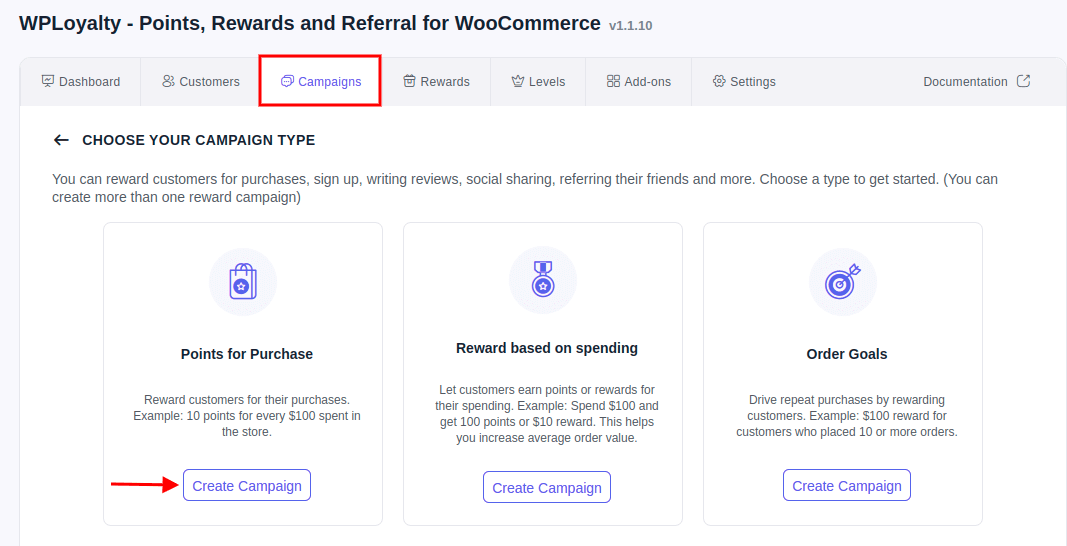Click the Points for Purchase card title

coord(247,354)
